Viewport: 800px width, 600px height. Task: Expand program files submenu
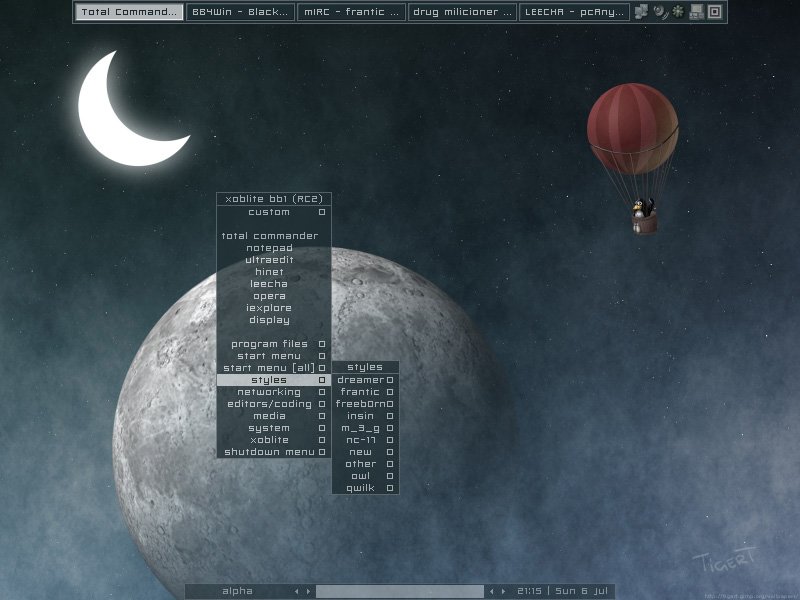click(x=274, y=344)
